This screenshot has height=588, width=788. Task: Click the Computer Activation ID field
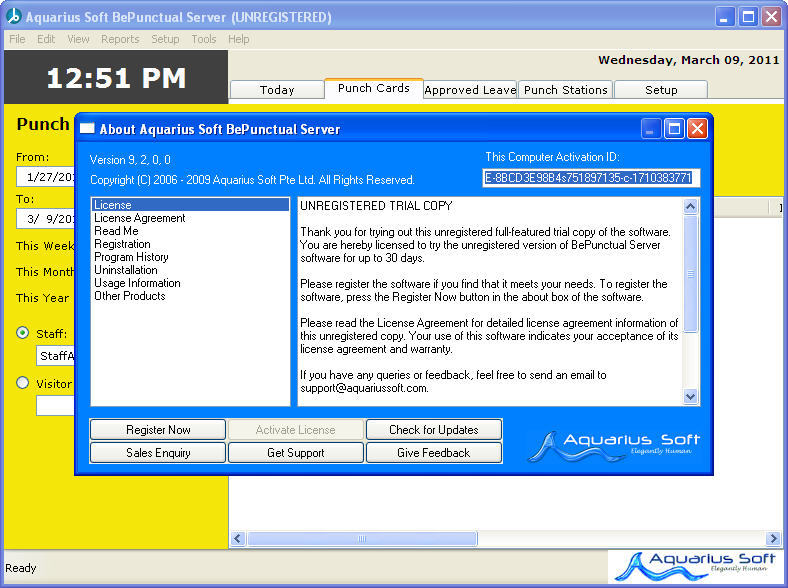[591, 177]
